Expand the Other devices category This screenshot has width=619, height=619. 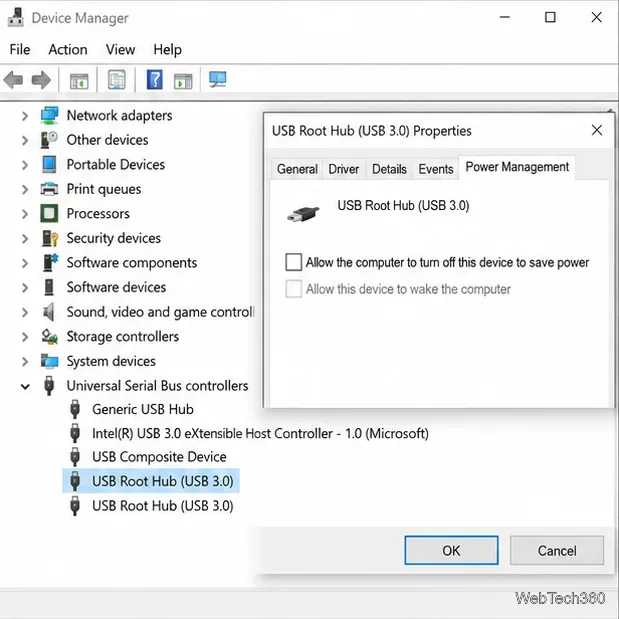(x=24, y=140)
